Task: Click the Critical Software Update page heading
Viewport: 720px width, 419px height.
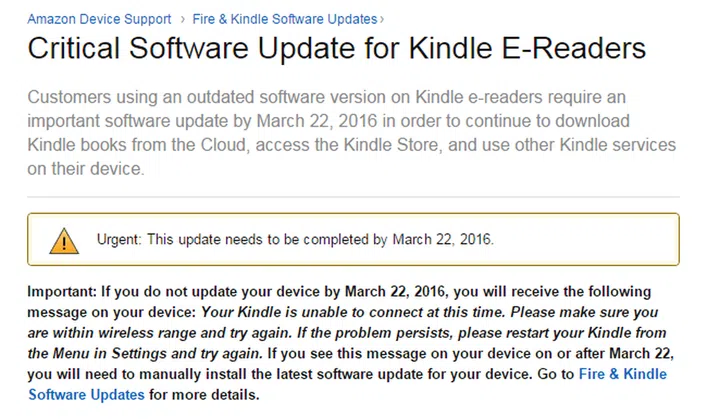Action: pyautogui.click(x=335, y=48)
